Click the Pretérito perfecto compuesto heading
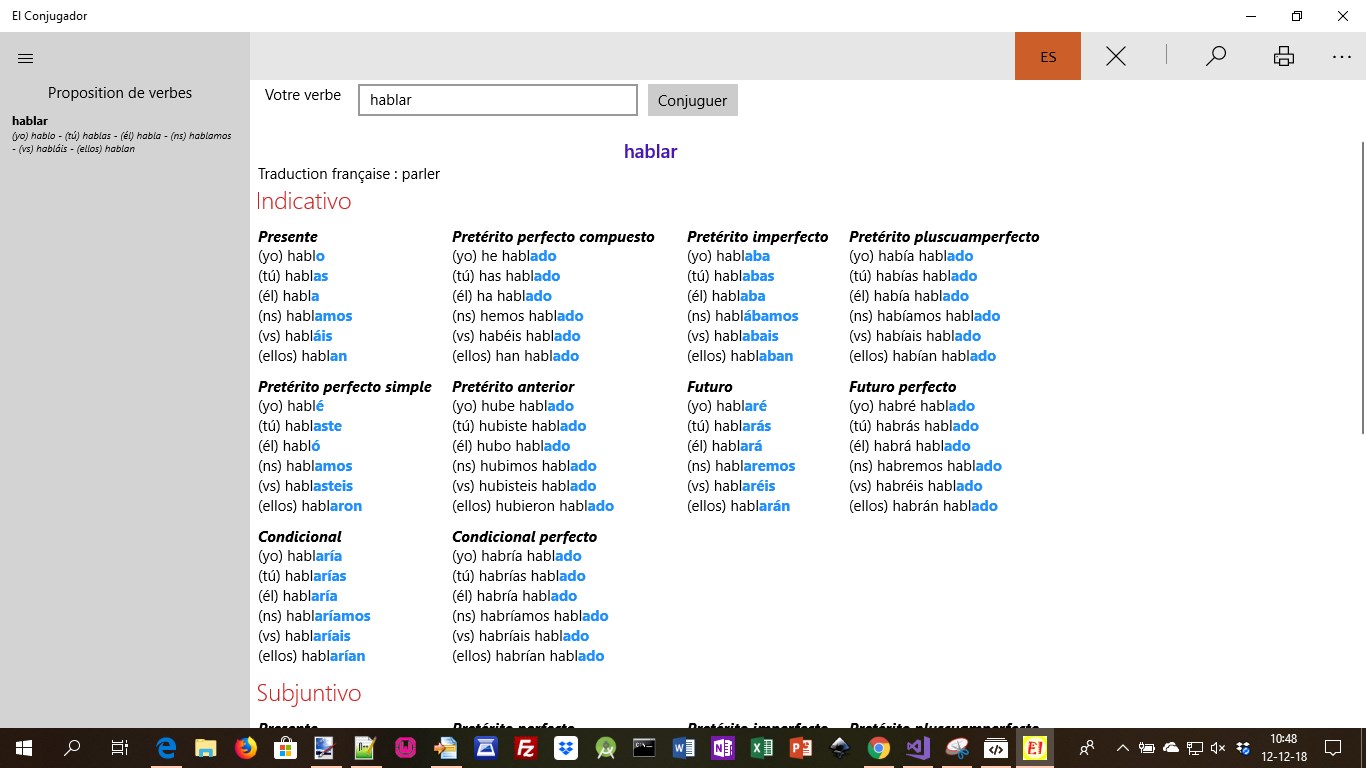 553,237
